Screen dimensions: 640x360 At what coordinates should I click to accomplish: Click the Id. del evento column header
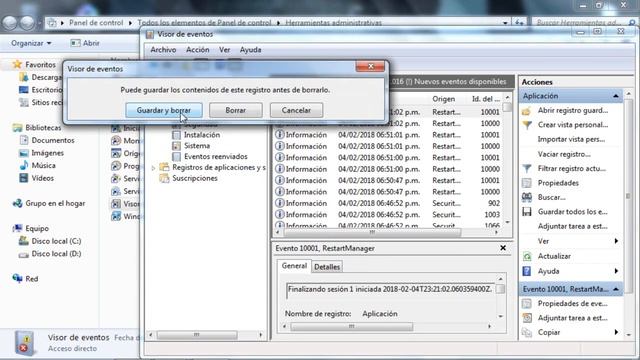[485, 99]
